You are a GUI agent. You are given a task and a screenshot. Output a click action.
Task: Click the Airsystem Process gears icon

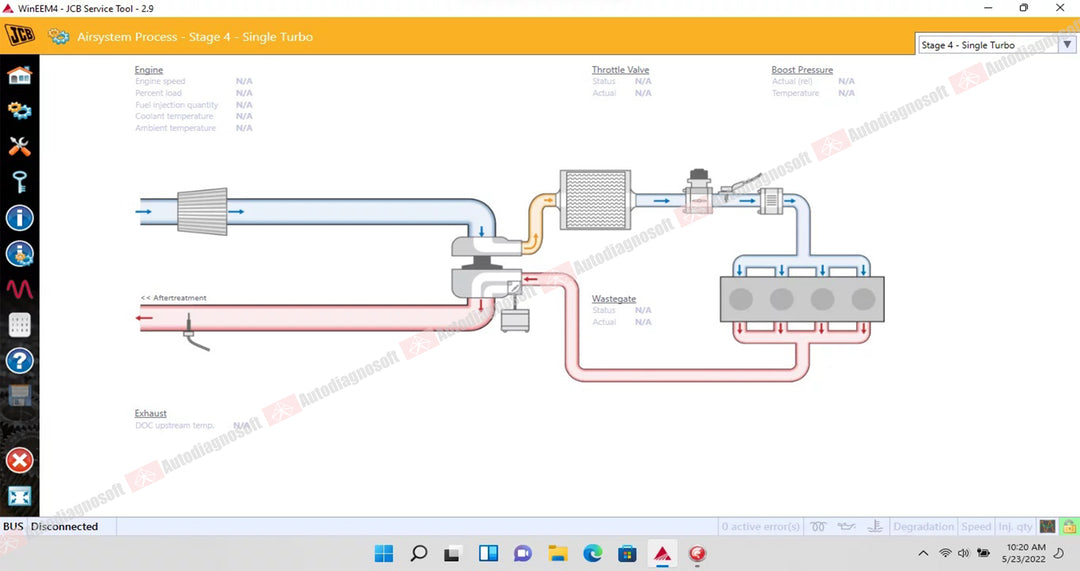pyautogui.click(x=59, y=37)
